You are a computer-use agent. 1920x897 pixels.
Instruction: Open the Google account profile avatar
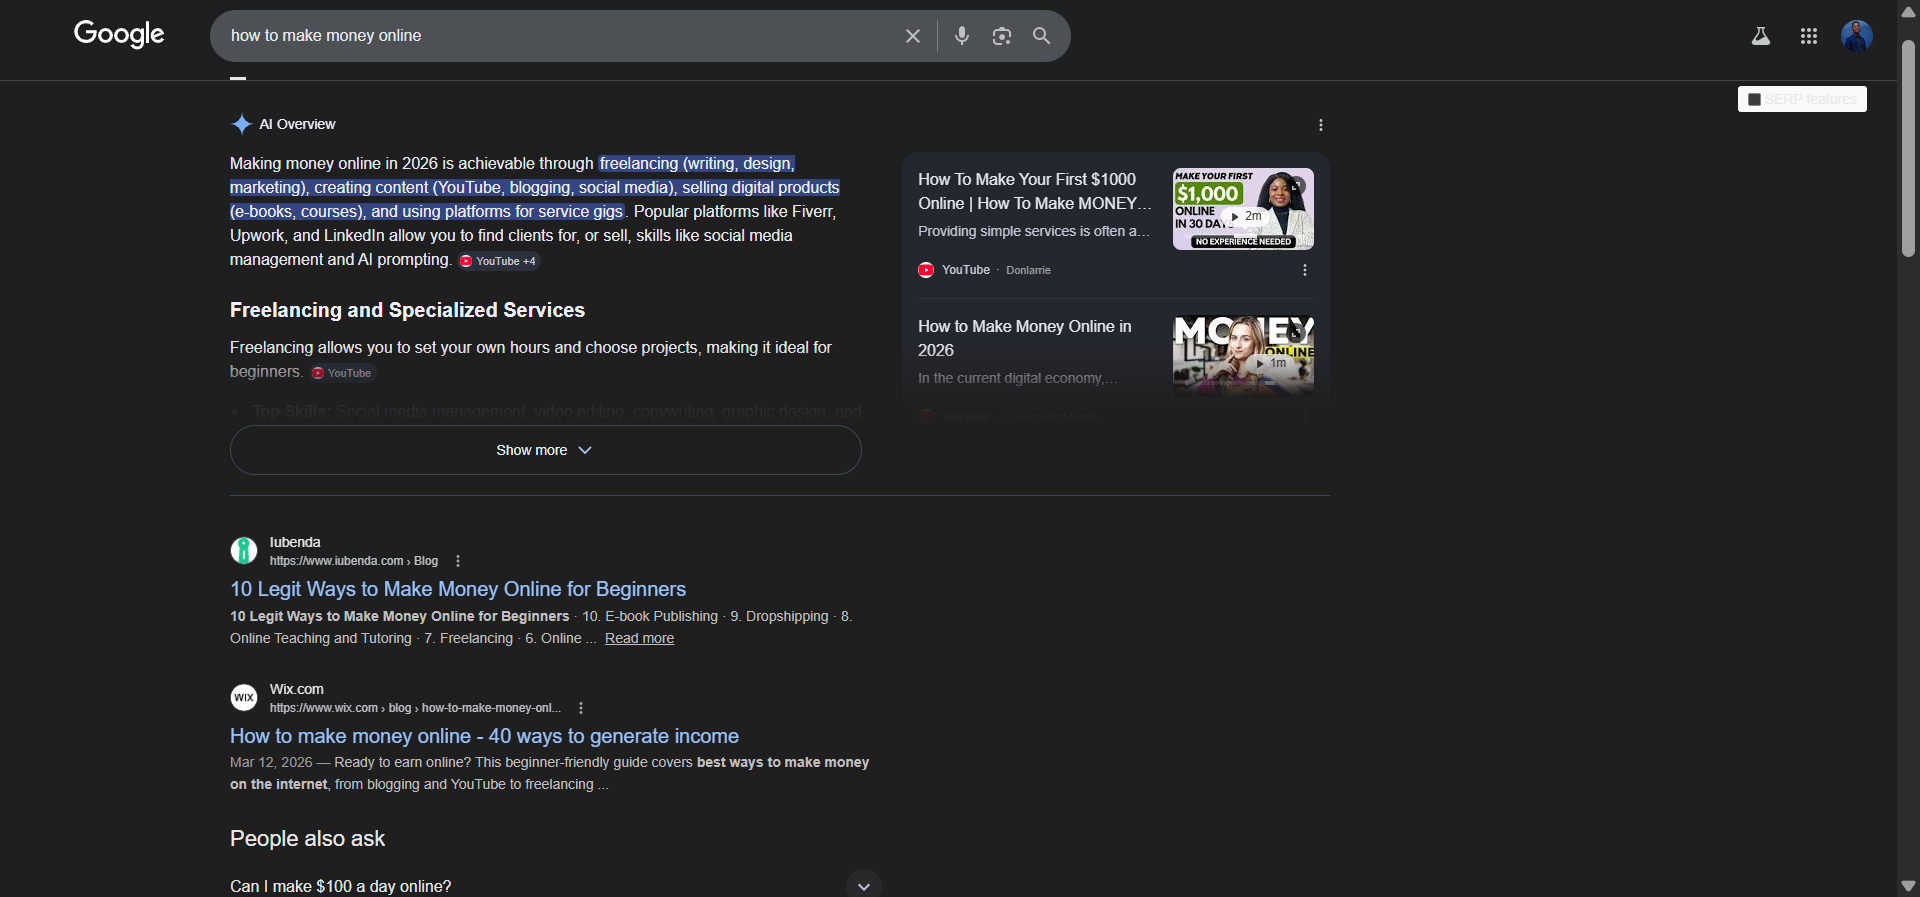(x=1856, y=36)
